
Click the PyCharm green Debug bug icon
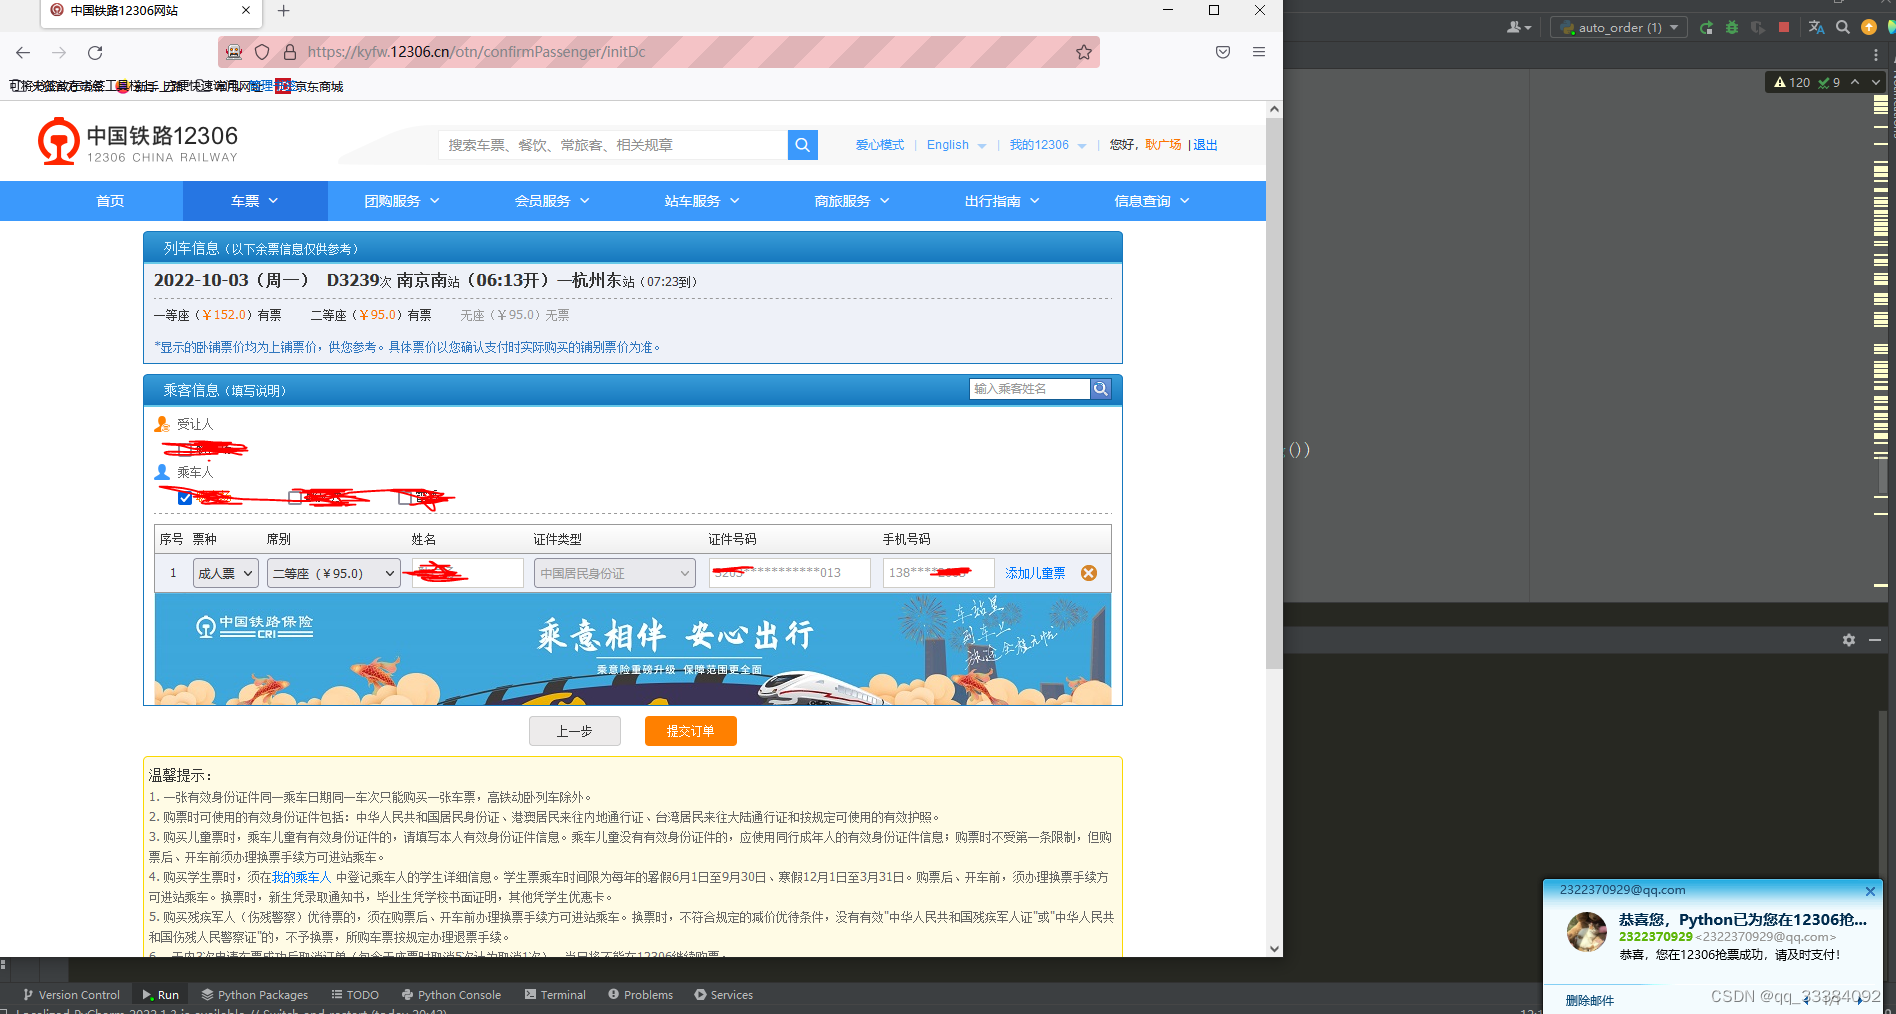click(1732, 28)
